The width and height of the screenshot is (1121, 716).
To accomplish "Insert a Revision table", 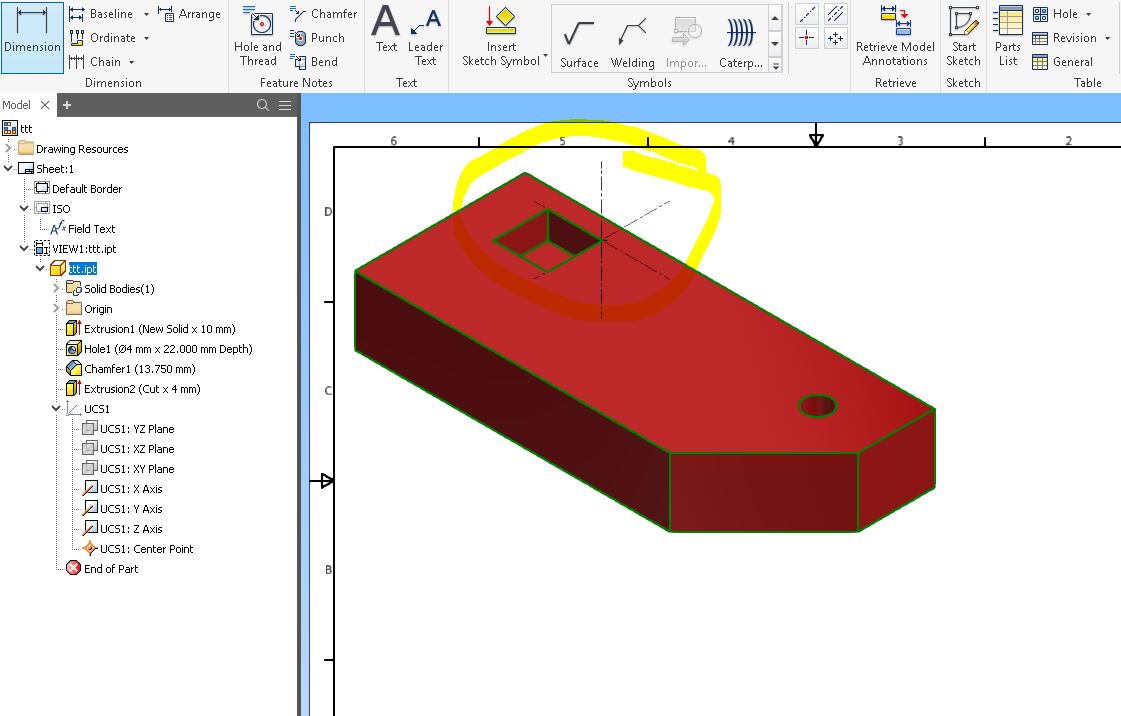I will [1065, 38].
